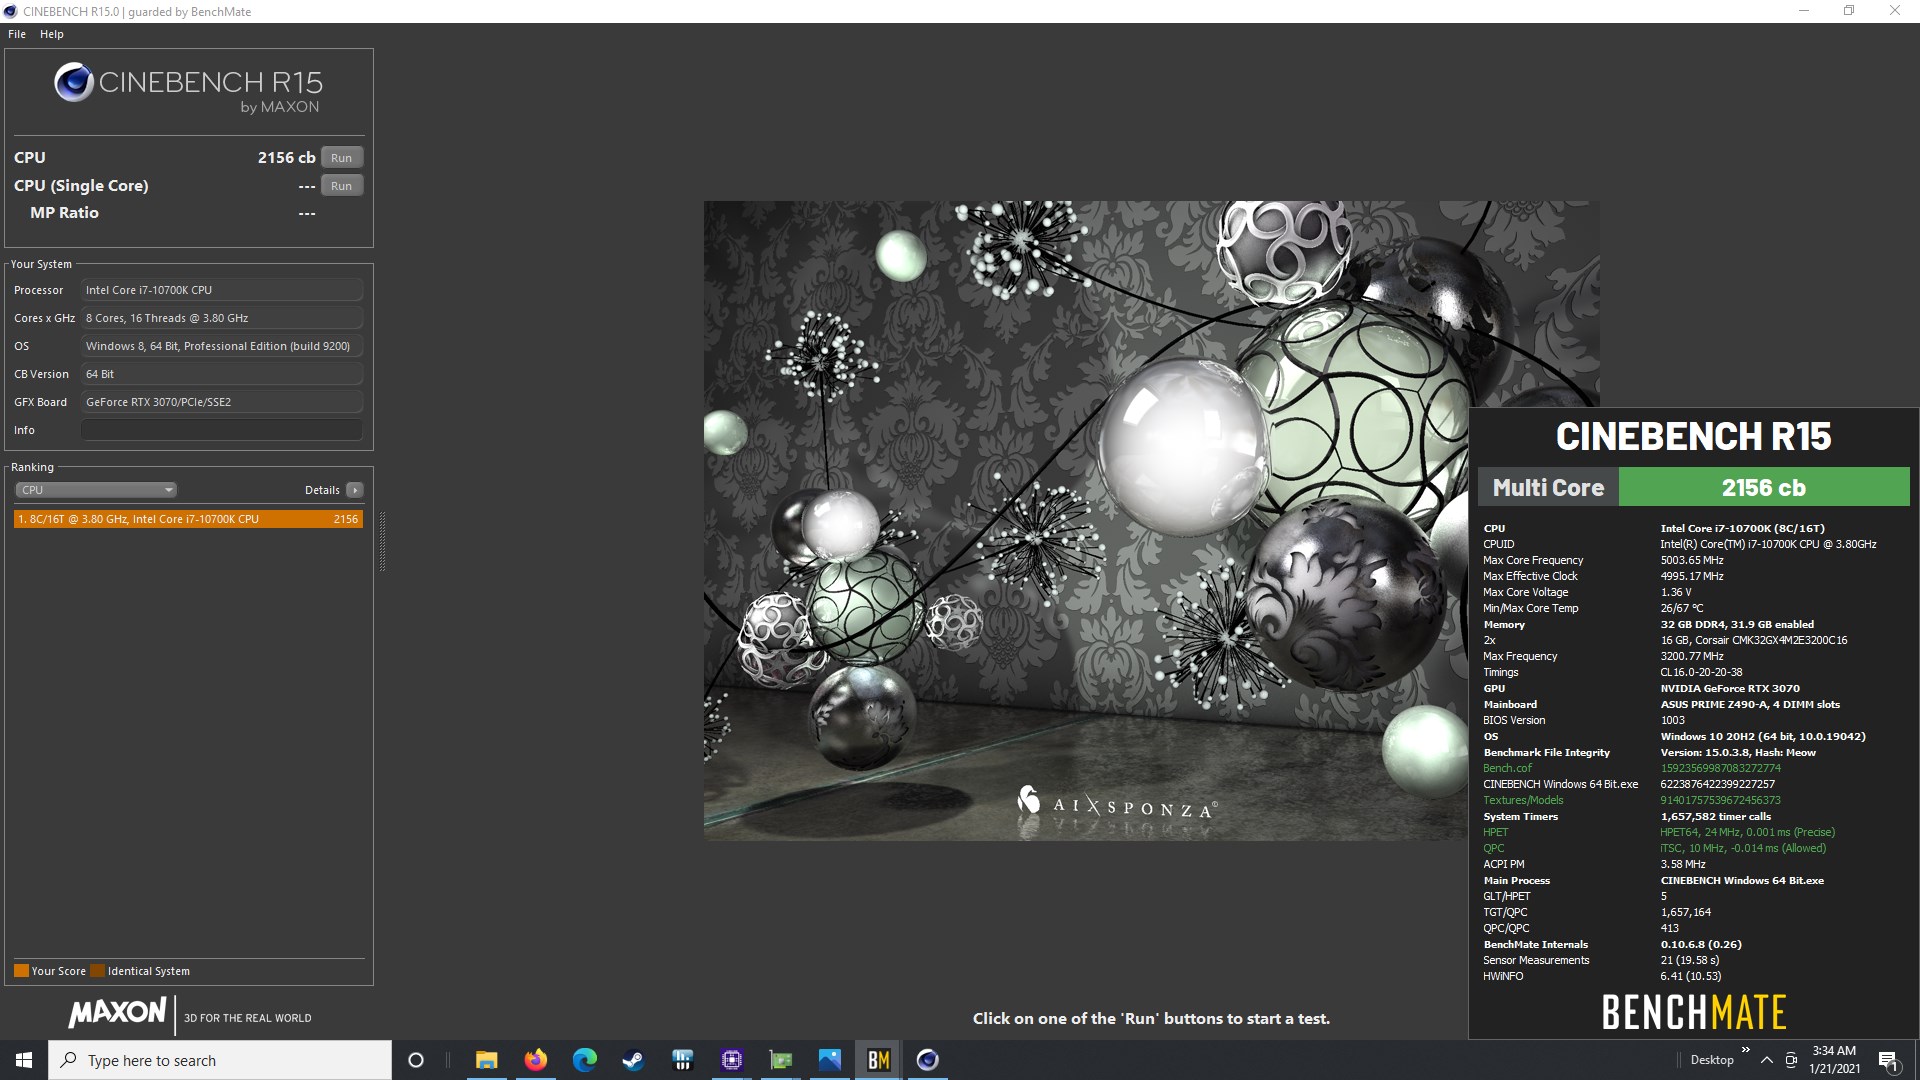This screenshot has width=1920, height=1080.
Task: Launch Firefox from the taskbar
Action: click(536, 1060)
